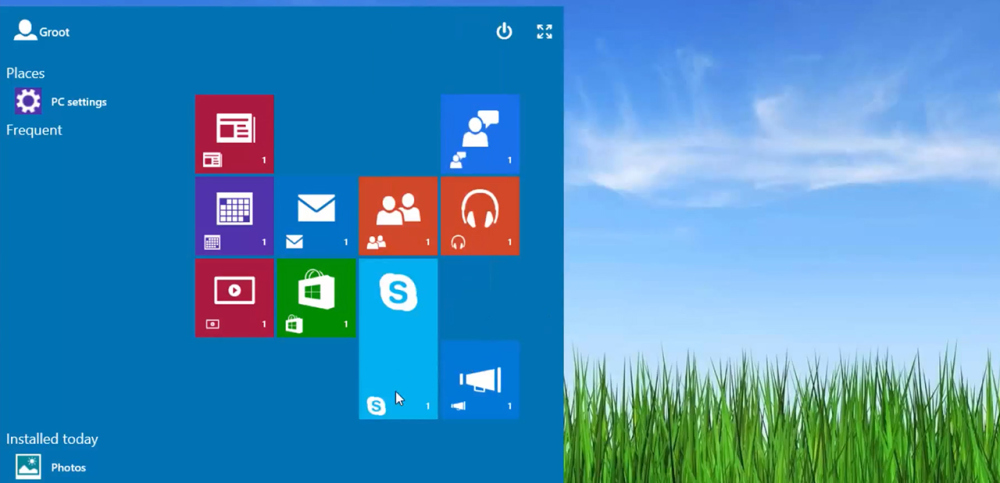Open the orange People tile

coord(398,216)
